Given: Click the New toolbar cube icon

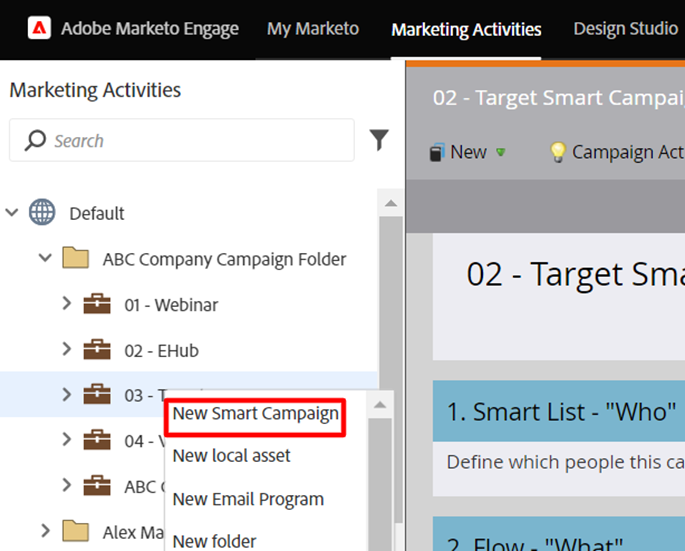Looking at the screenshot, I should tap(437, 152).
